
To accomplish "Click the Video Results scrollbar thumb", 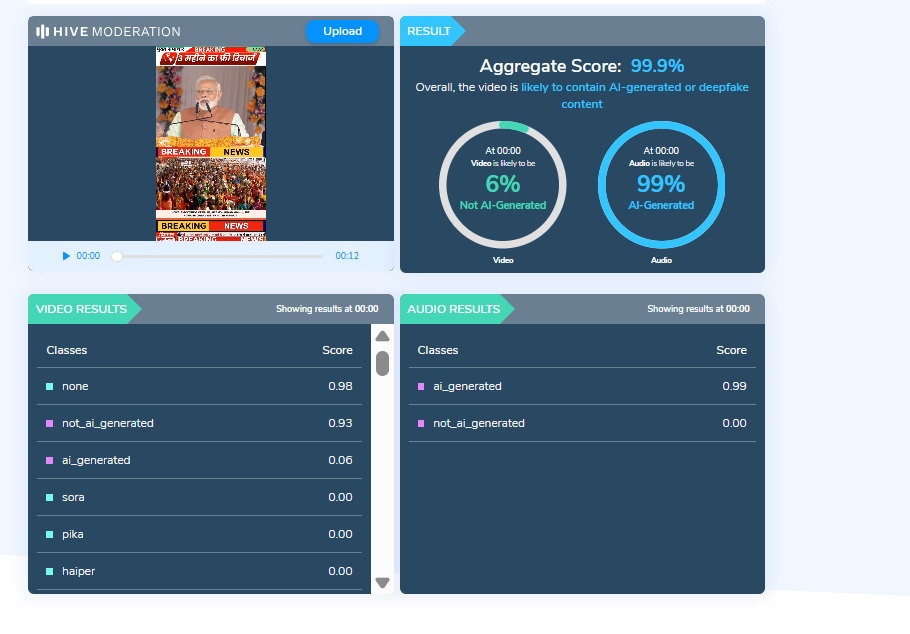I will tap(382, 363).
